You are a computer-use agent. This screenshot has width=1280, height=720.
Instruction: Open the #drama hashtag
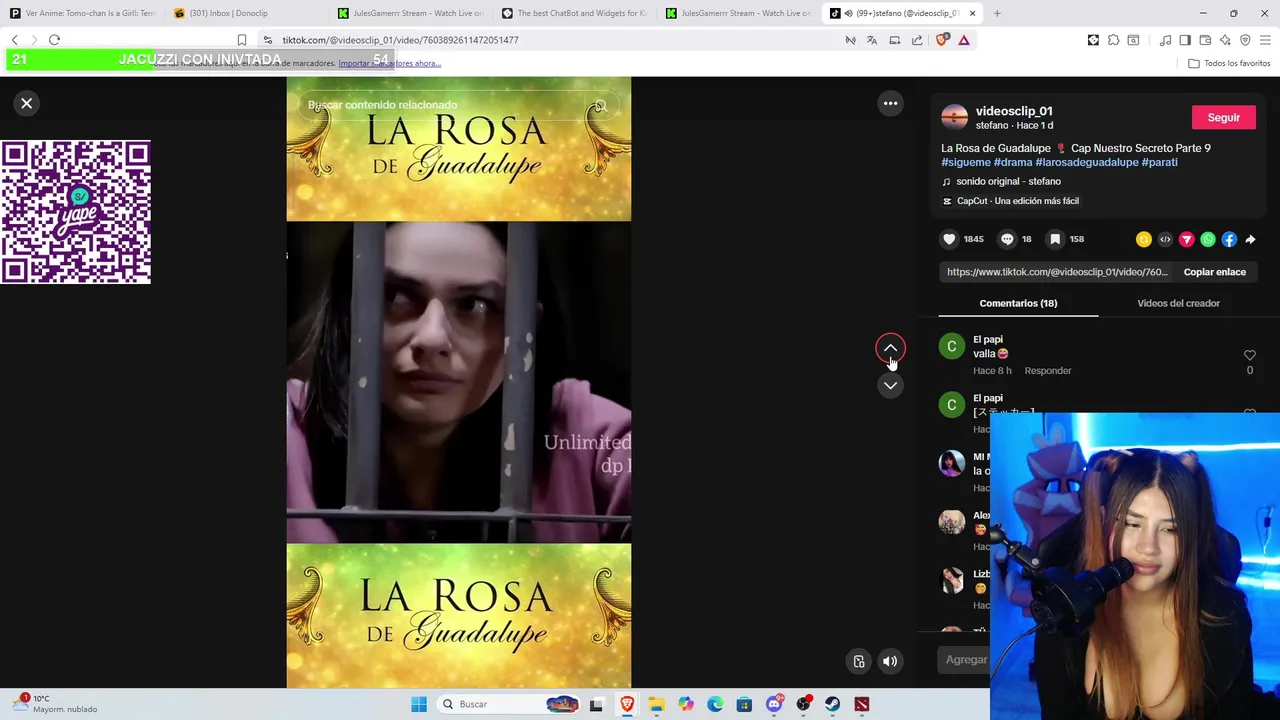click(x=1013, y=162)
